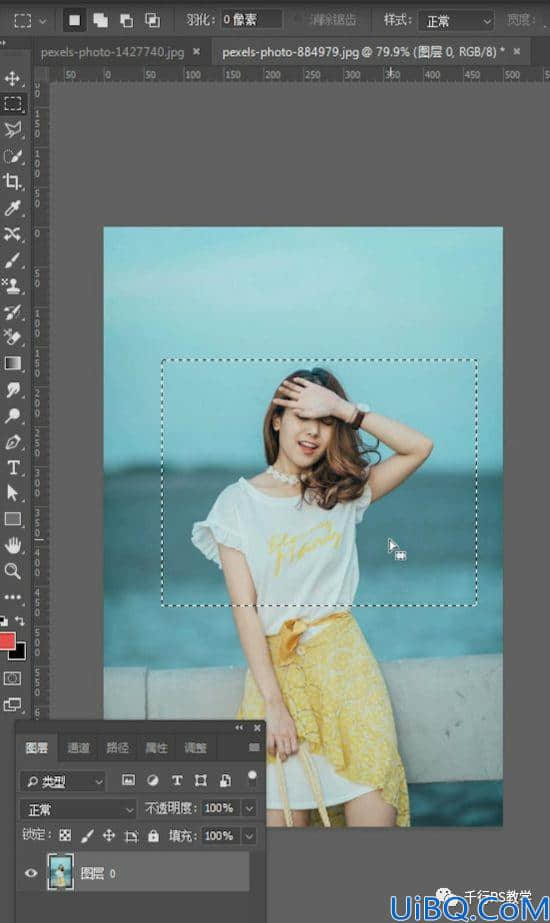This screenshot has height=923, width=550.
Task: Click the black background color swatch
Action: point(19,652)
